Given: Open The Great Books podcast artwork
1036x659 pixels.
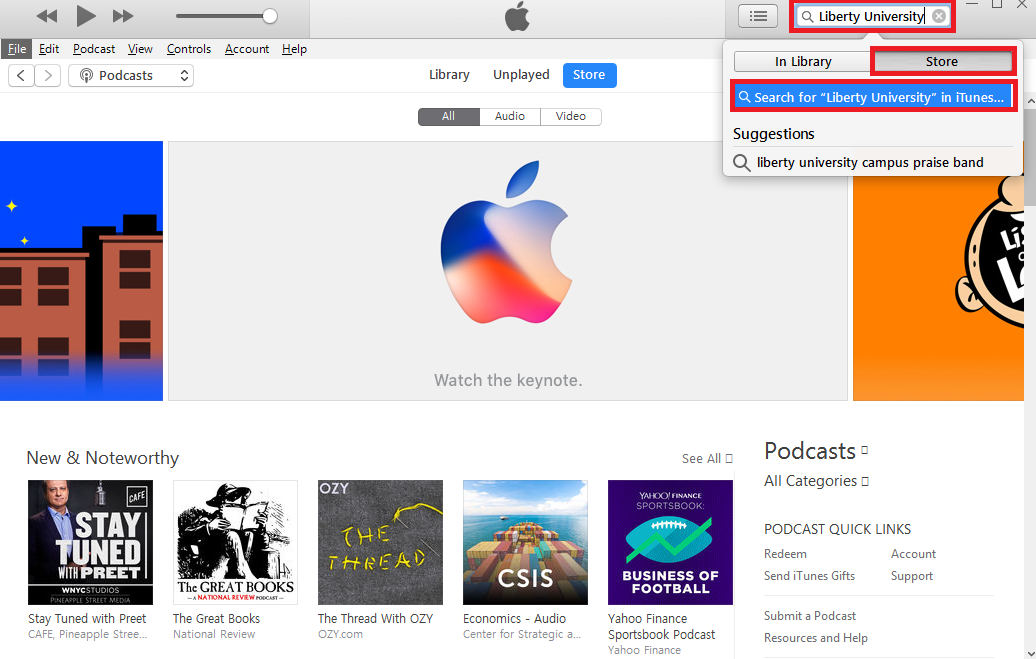Looking at the screenshot, I should 235,542.
